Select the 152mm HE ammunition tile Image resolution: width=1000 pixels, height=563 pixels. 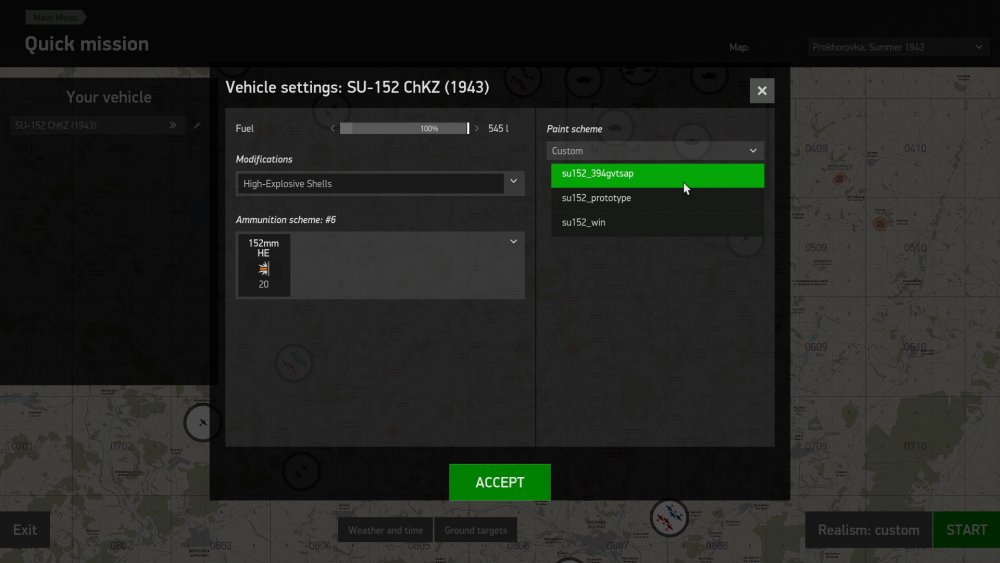tap(263, 265)
